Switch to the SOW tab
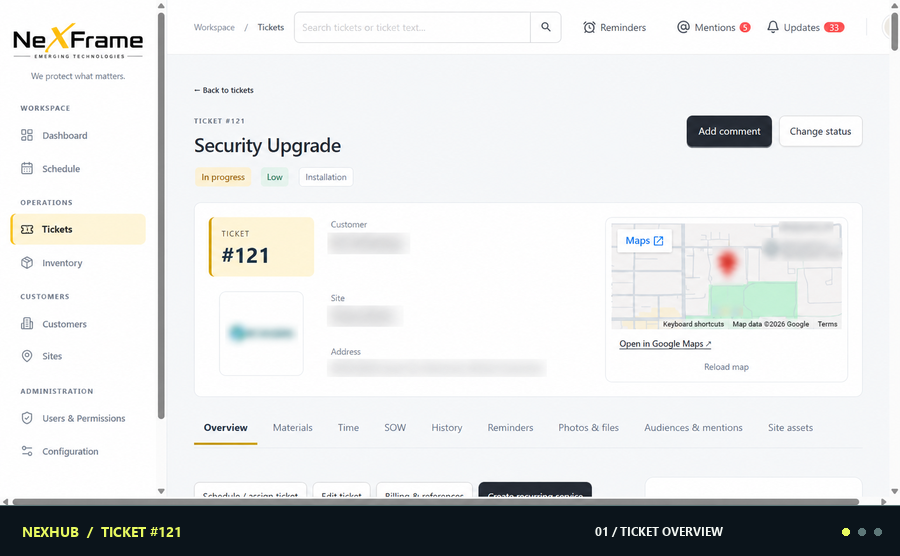 pyautogui.click(x=395, y=427)
